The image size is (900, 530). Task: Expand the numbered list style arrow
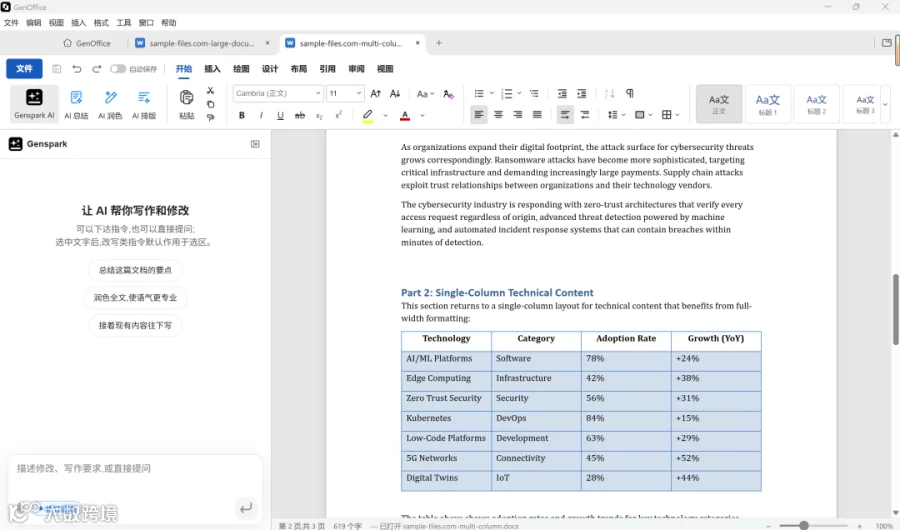(x=519, y=93)
